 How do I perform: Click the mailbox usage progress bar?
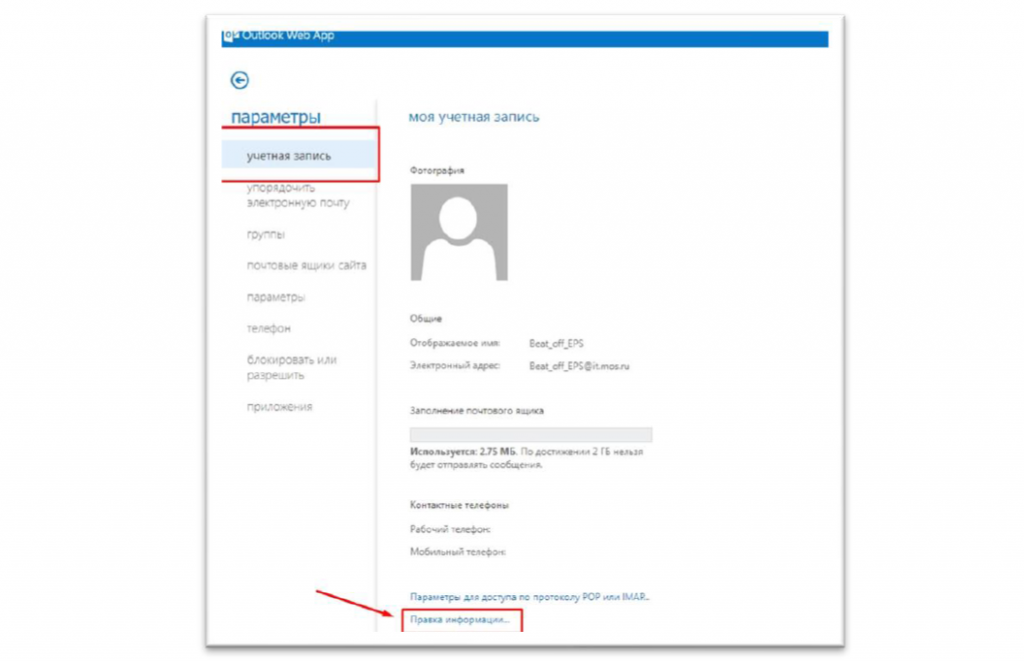(x=530, y=435)
